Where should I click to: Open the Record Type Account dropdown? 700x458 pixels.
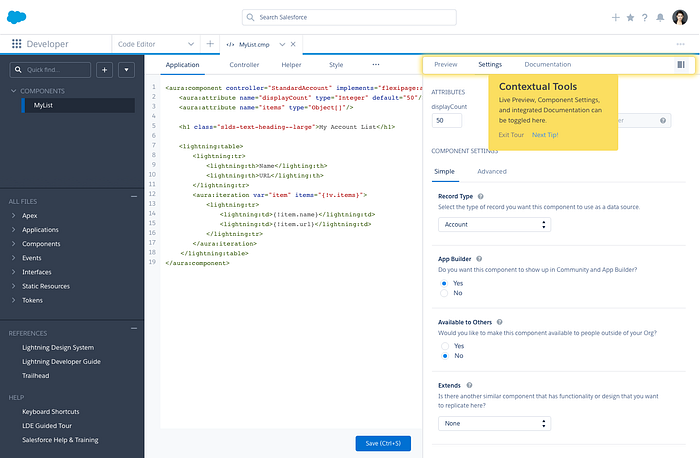tap(494, 225)
